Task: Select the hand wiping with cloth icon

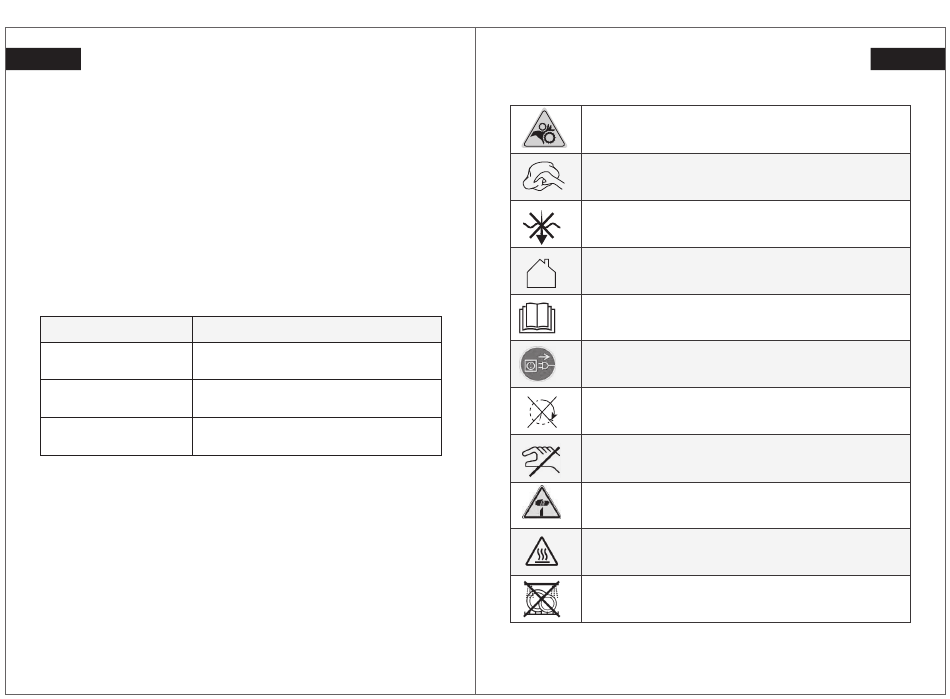Action: pos(543,176)
